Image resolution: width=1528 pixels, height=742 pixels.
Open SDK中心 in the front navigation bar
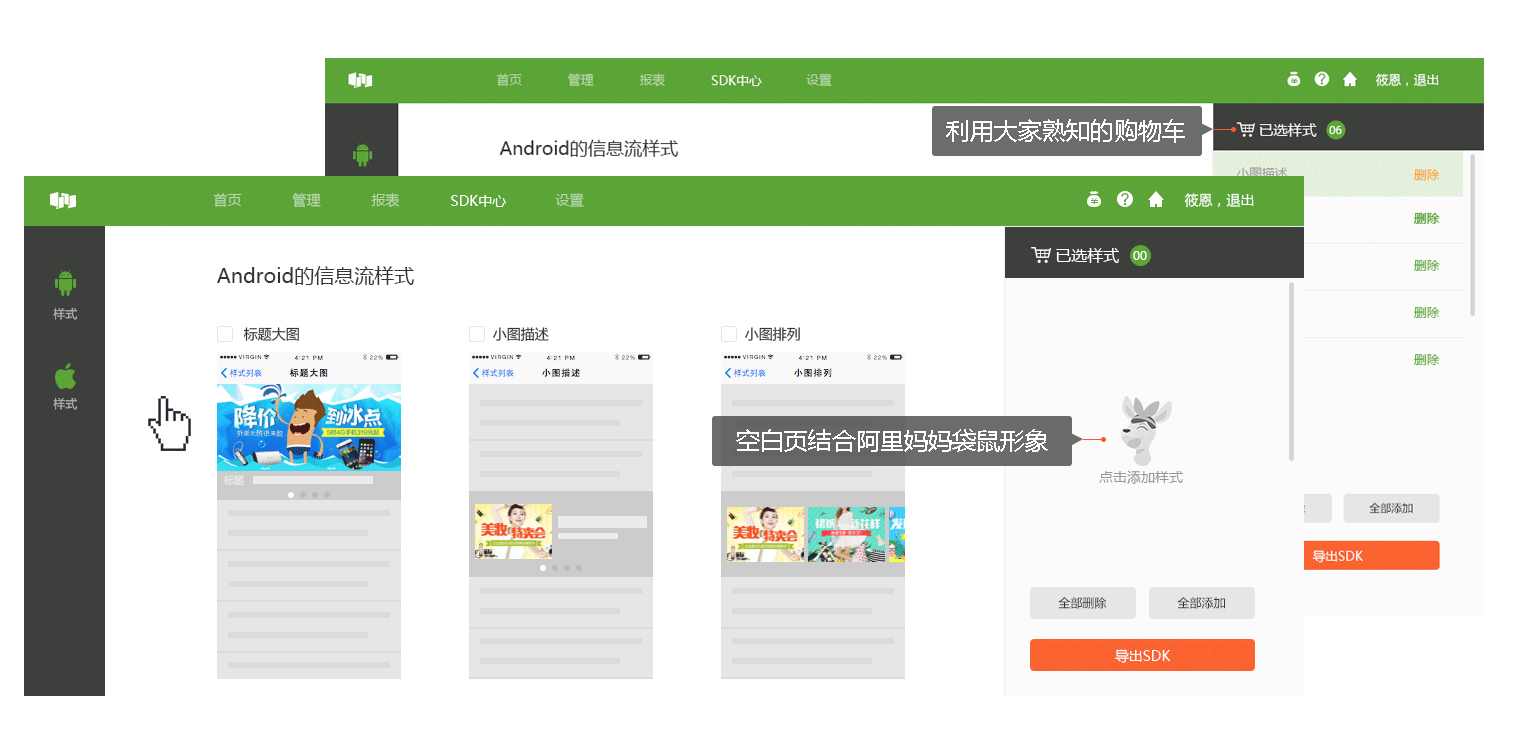click(x=478, y=200)
